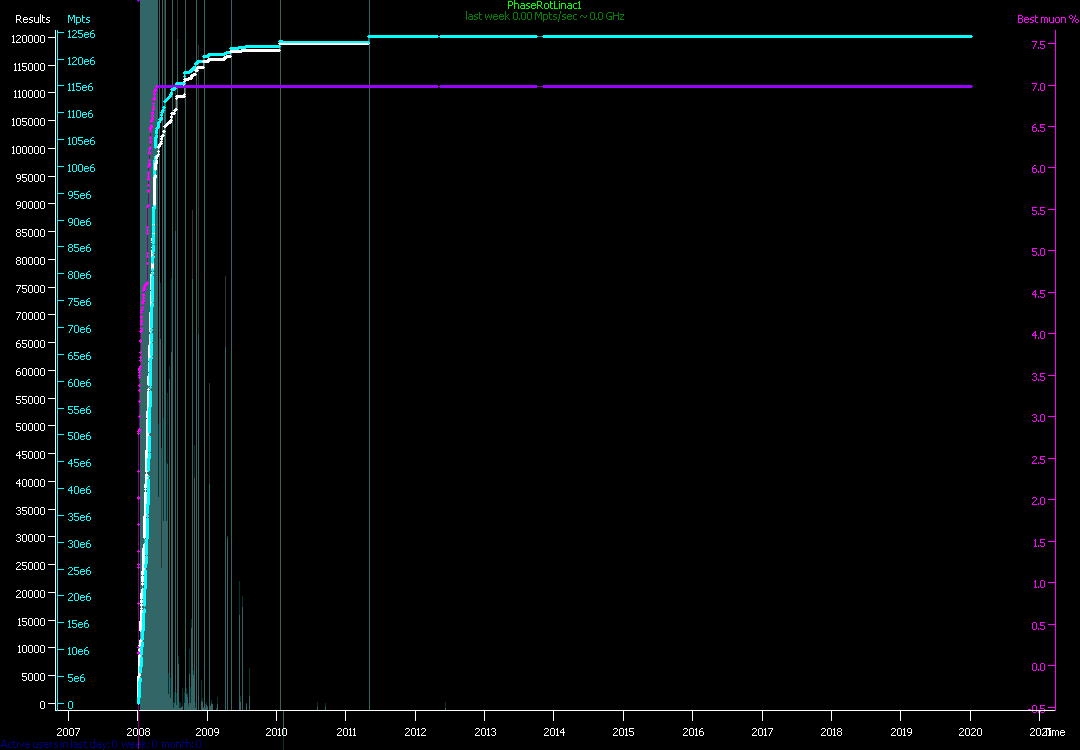1080x750 pixels.
Task: Click the 50e6 value on the Mpts axis
Action: [80, 437]
